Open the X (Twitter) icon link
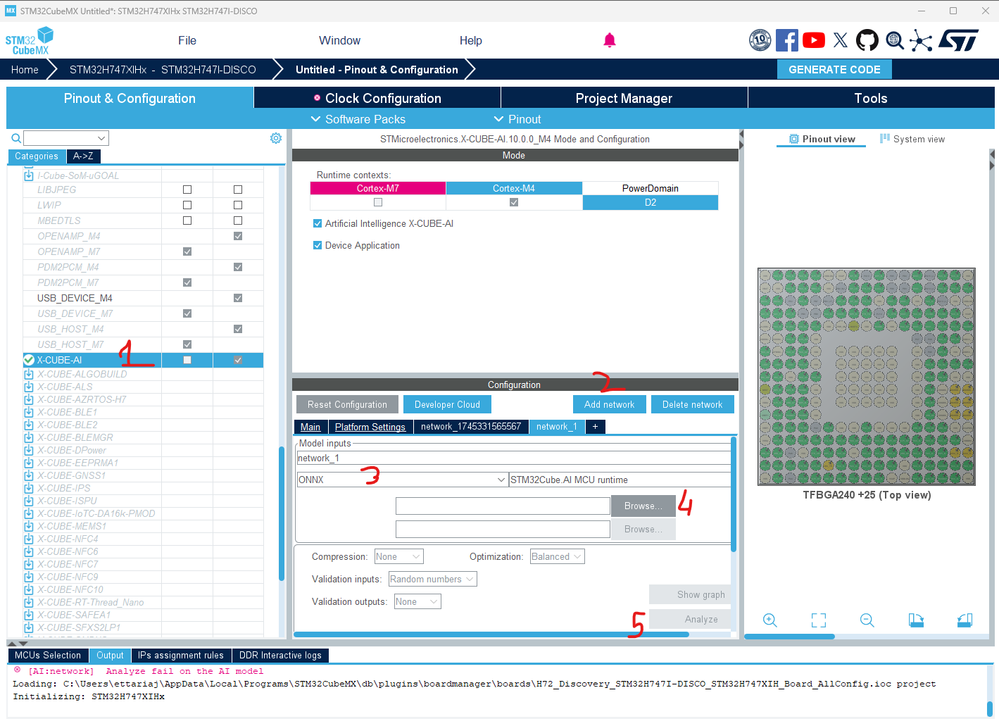This screenshot has height=724, width=999. pos(840,40)
